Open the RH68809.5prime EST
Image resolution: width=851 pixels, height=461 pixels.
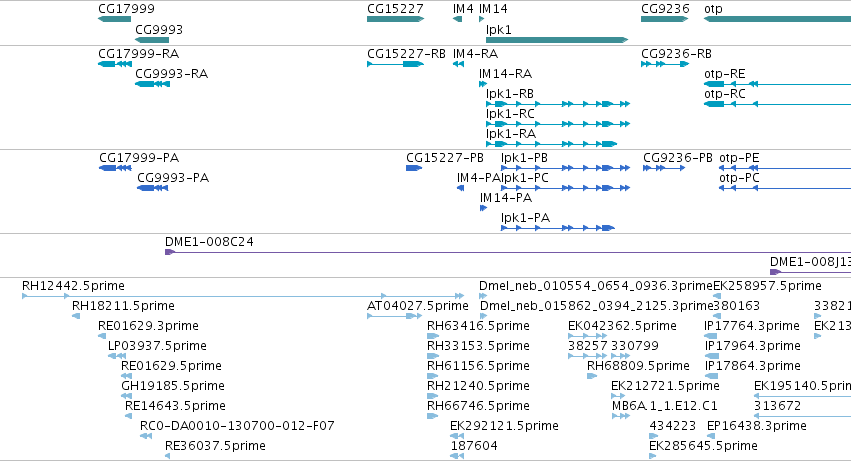click(592, 376)
